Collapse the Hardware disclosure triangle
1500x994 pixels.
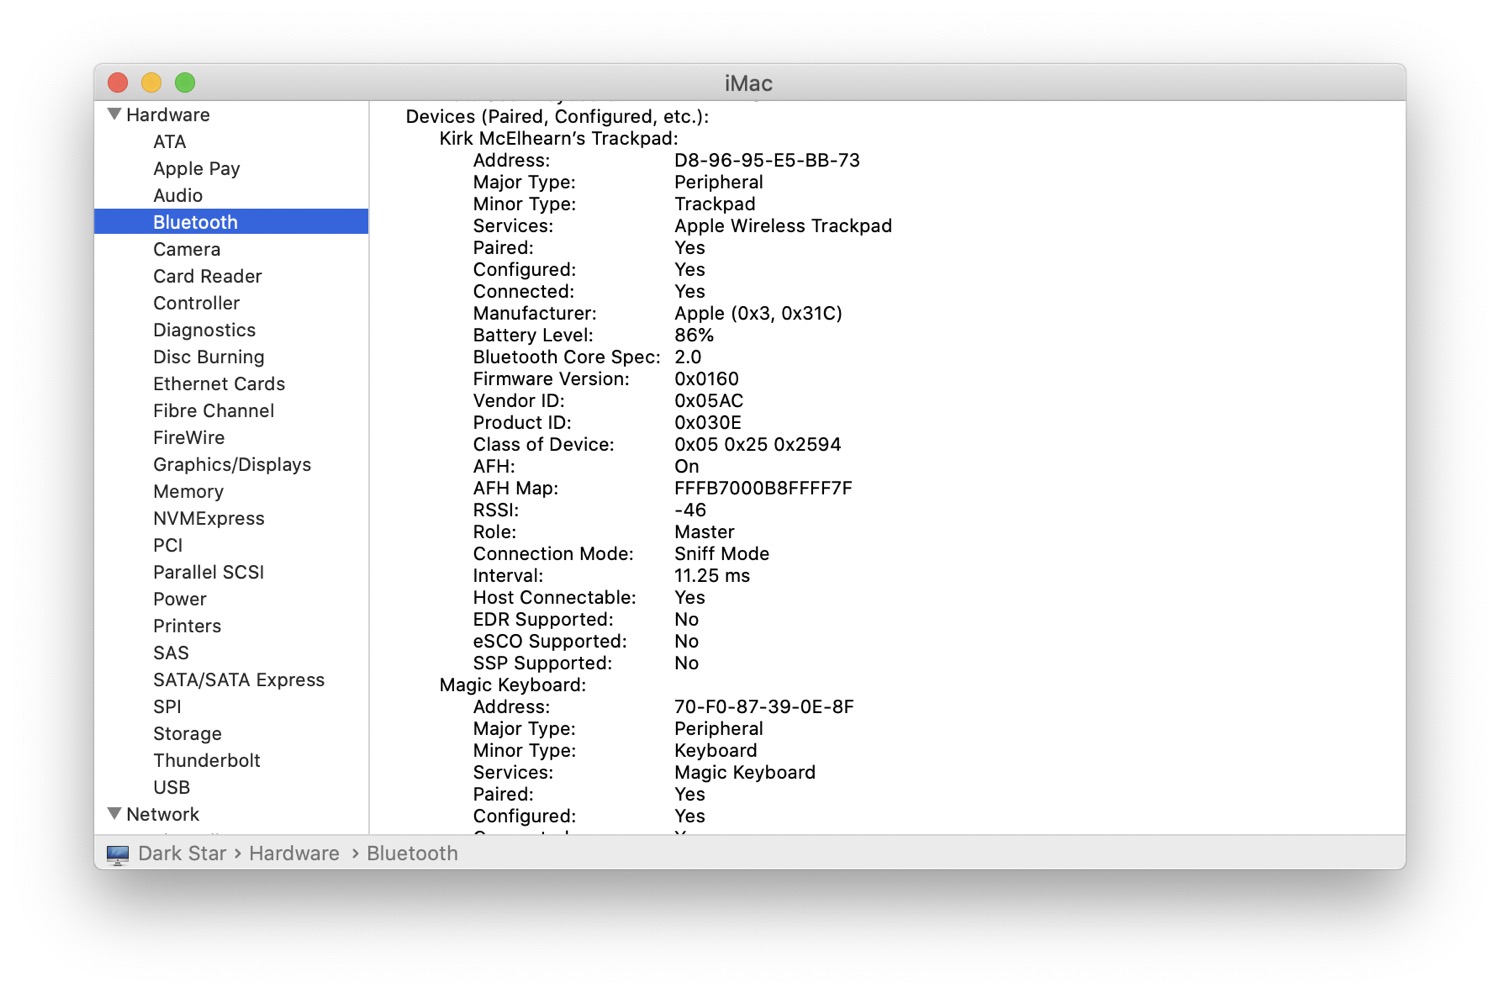click(x=114, y=114)
